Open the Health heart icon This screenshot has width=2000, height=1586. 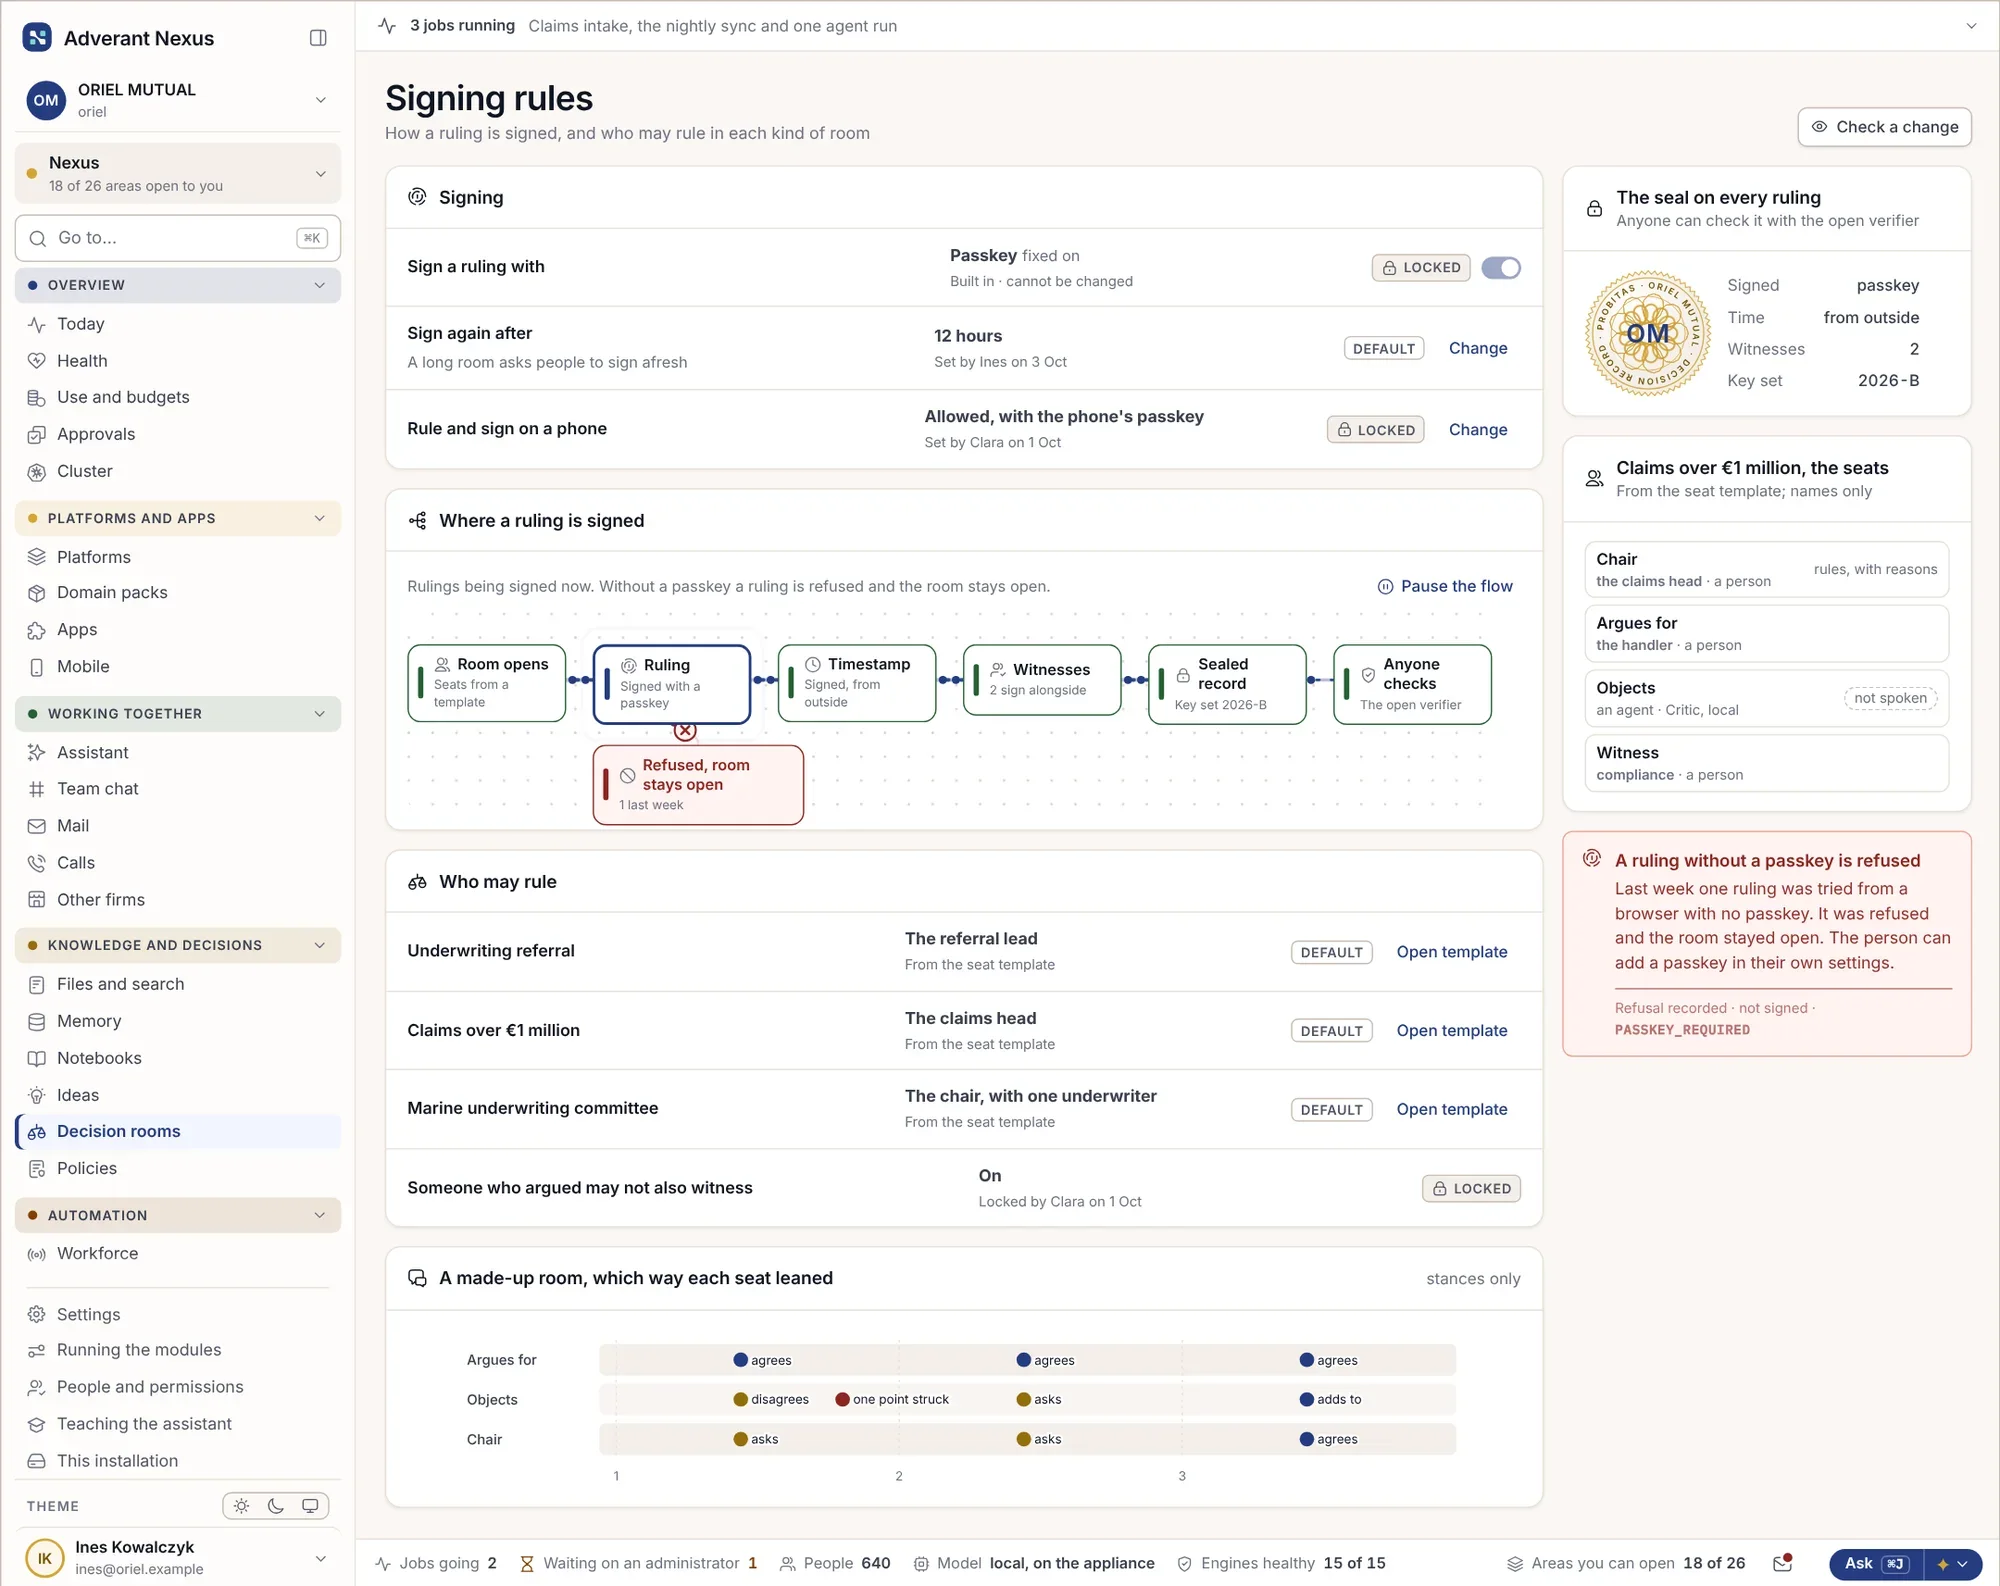point(37,361)
